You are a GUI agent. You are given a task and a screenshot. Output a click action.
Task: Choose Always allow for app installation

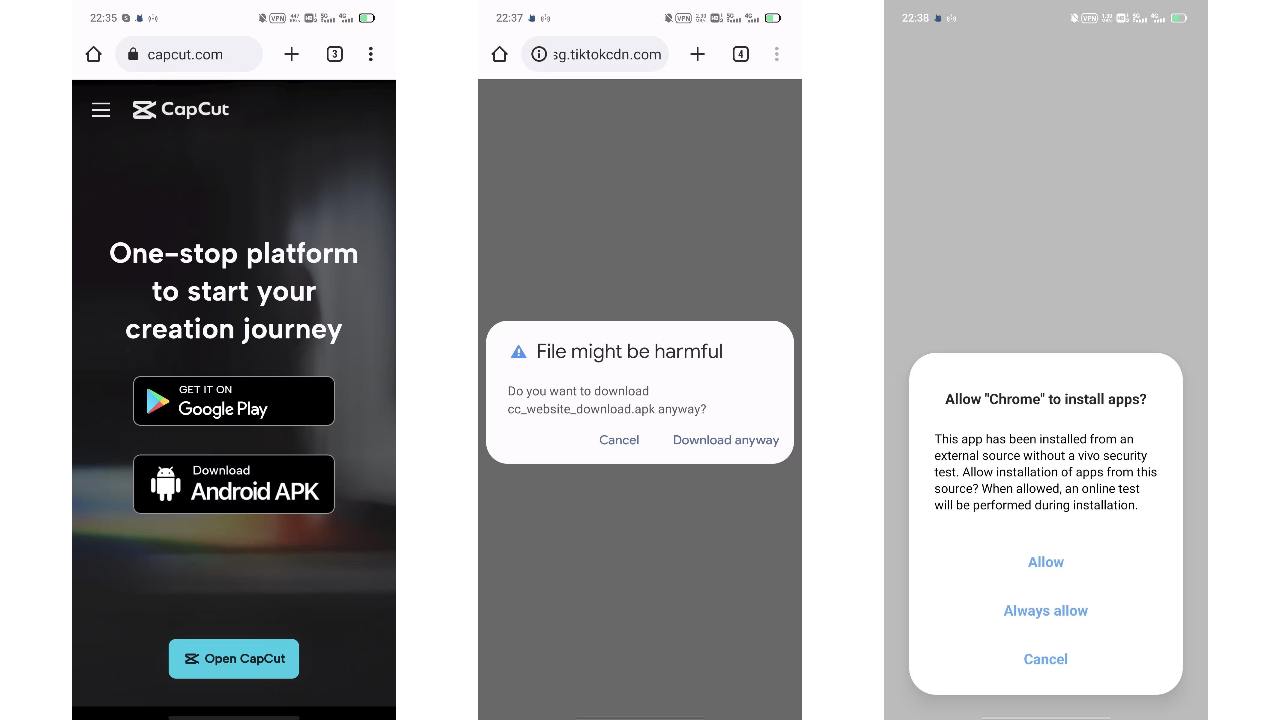point(1045,610)
